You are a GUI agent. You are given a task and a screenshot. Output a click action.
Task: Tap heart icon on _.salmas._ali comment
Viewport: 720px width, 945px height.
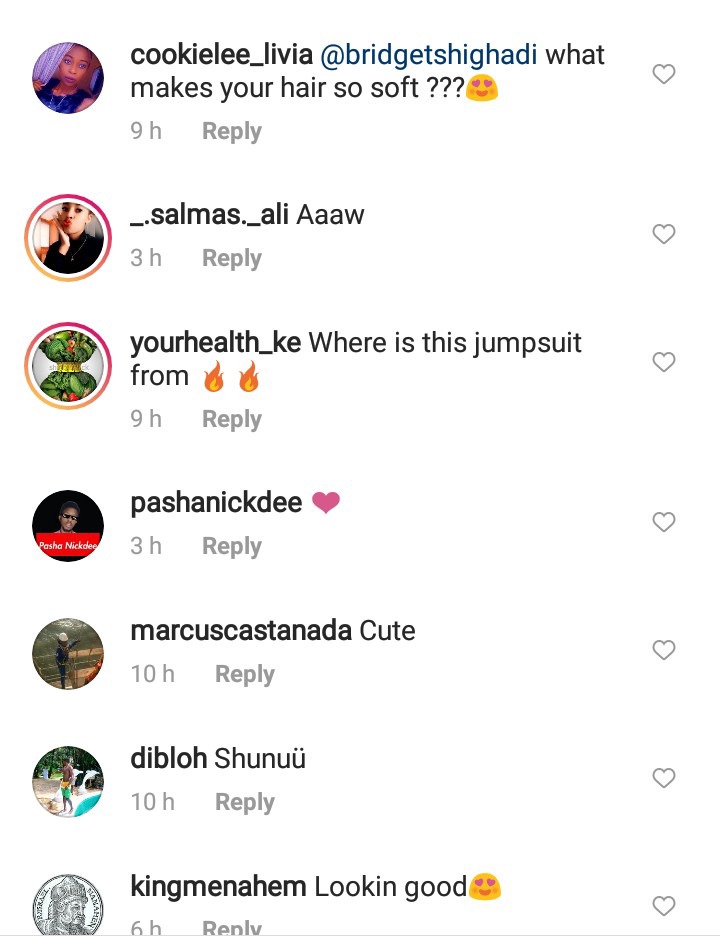663,234
